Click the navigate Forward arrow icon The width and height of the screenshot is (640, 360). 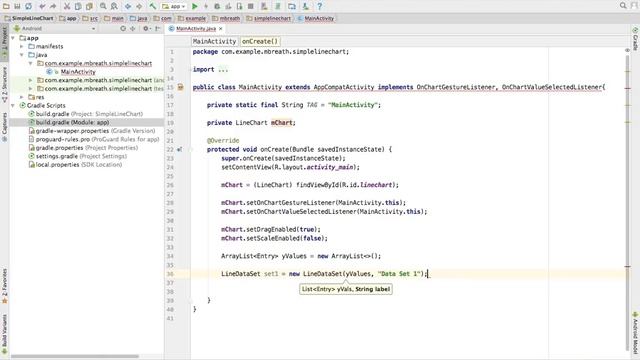tap(139, 6)
